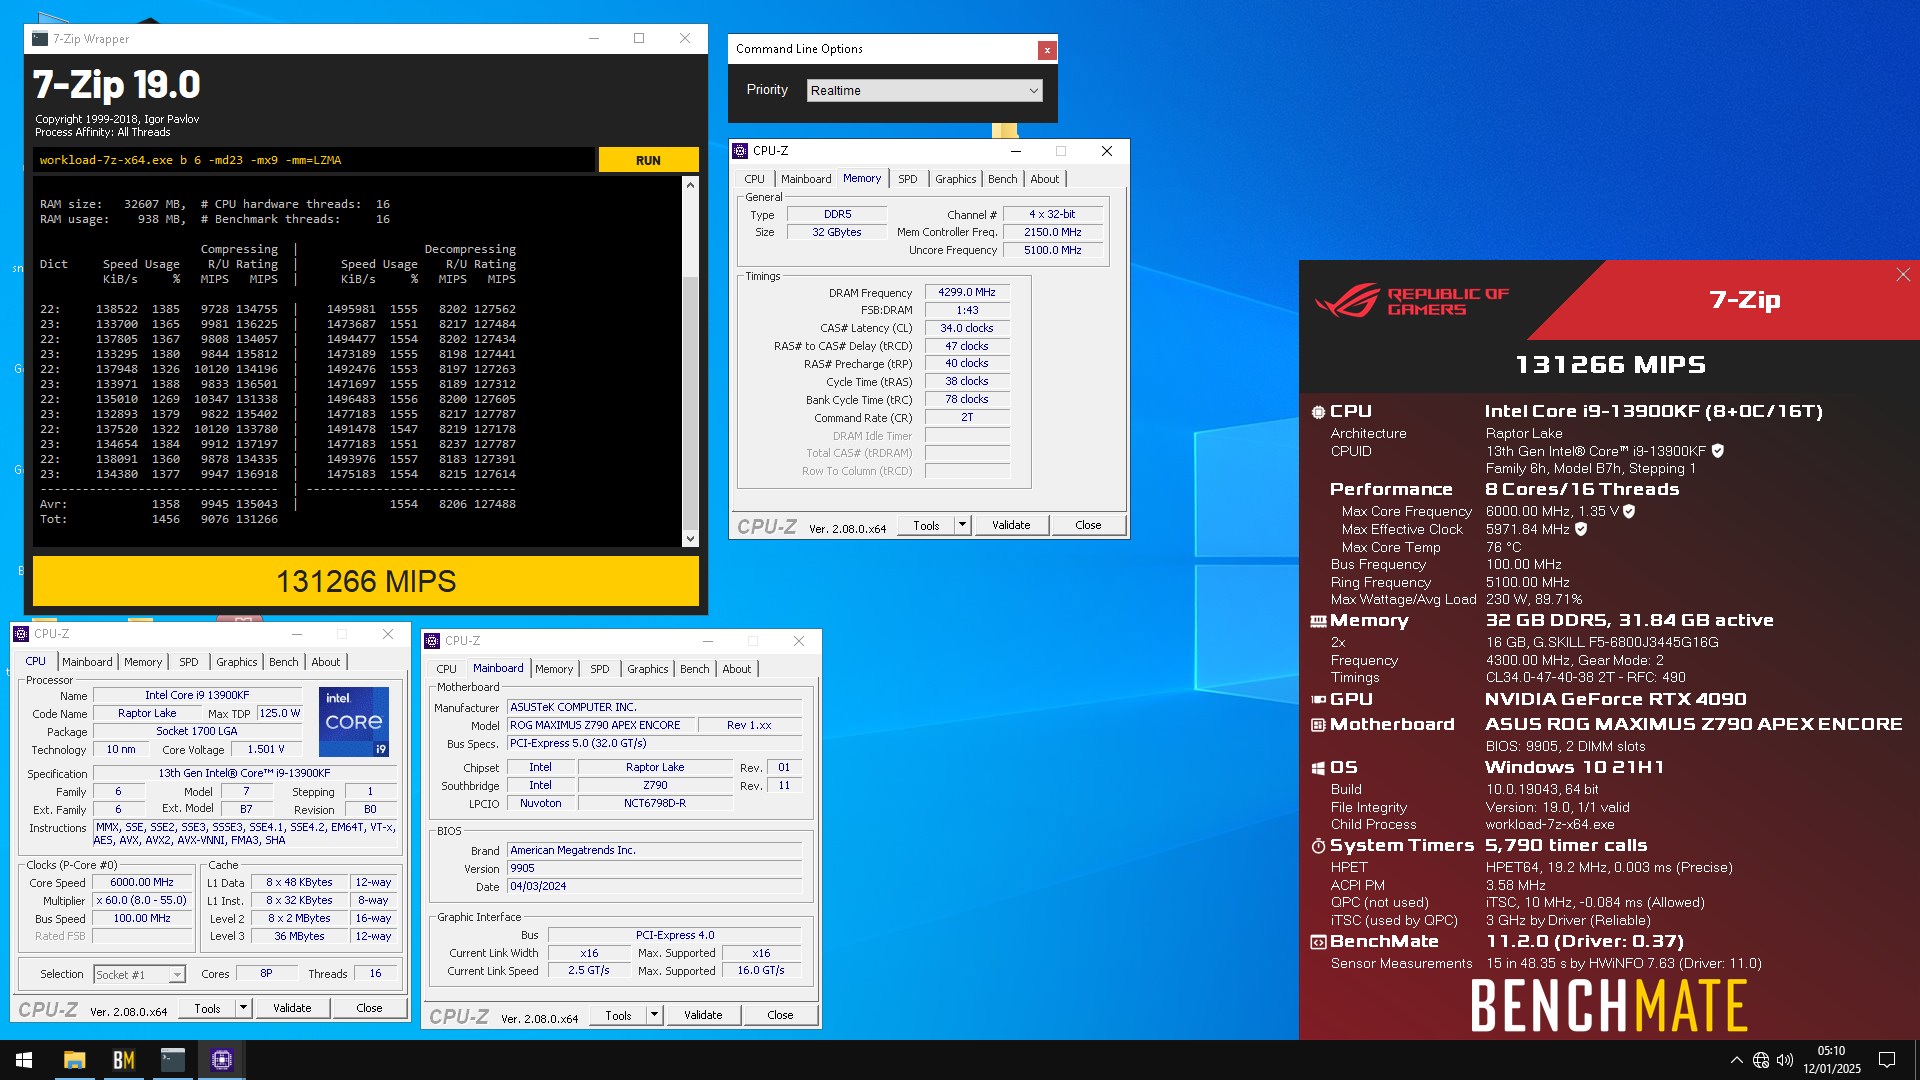Click the BIOS Version 9905 field
This screenshot has height=1080, width=1920.
tap(654, 868)
